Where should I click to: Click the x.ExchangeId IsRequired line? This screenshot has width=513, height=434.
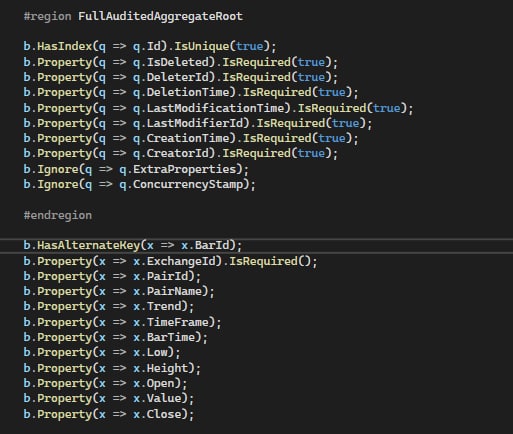tap(170, 261)
